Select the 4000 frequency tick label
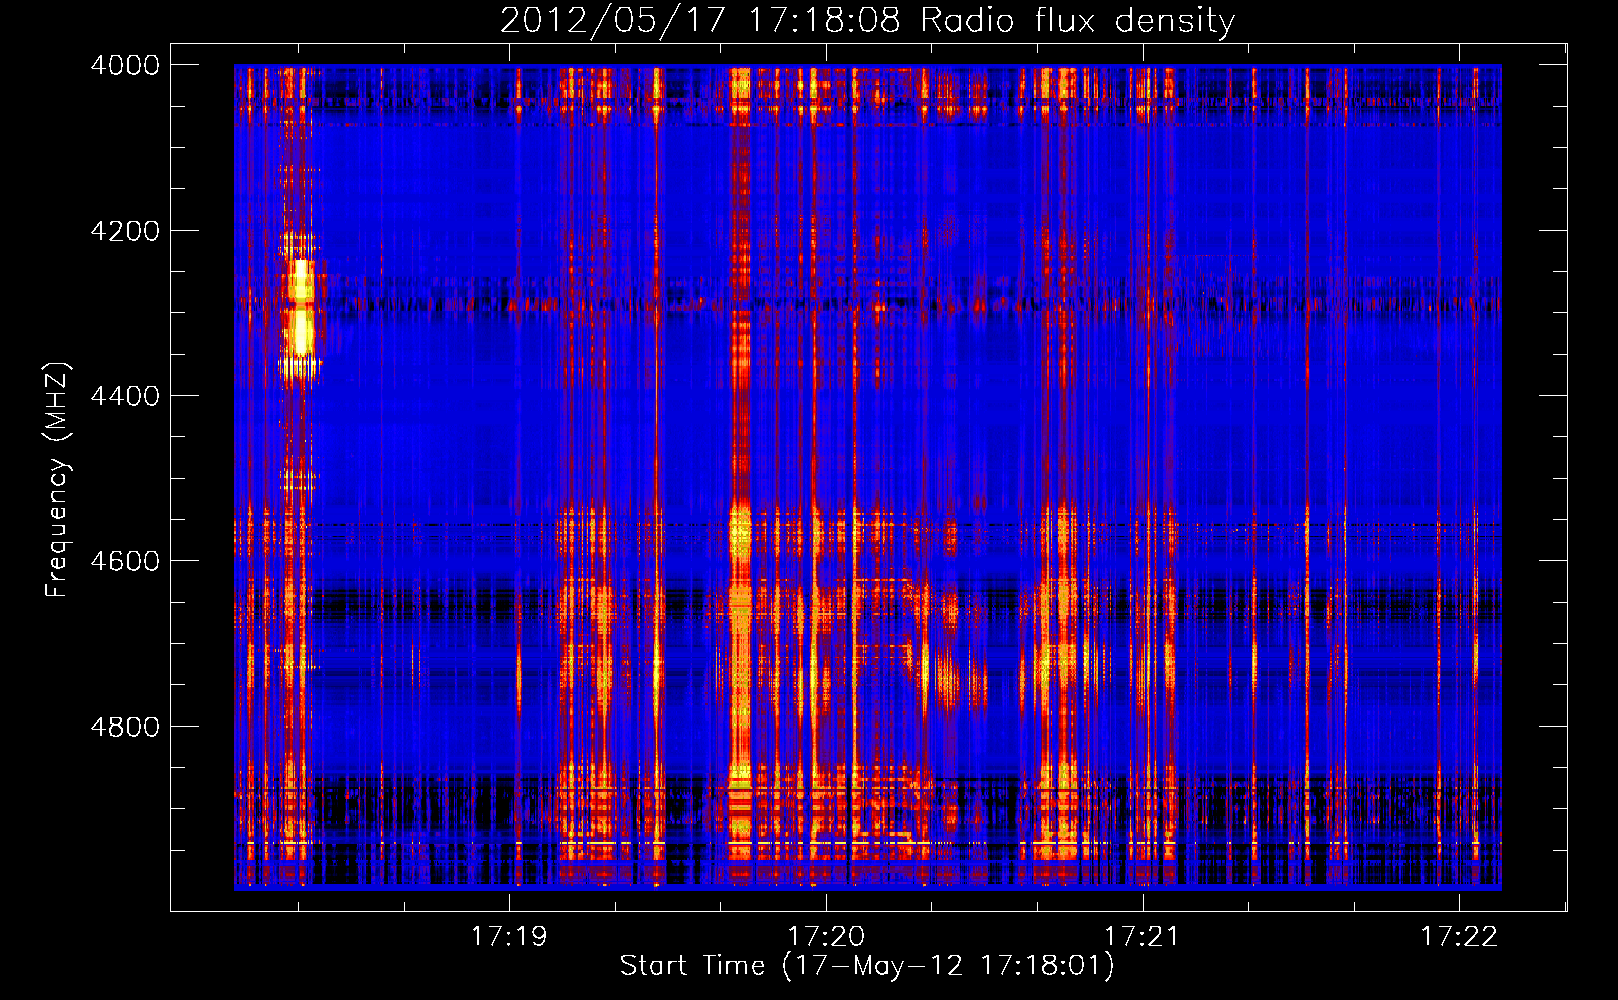Viewport: 1618px width, 1000px height. point(125,65)
